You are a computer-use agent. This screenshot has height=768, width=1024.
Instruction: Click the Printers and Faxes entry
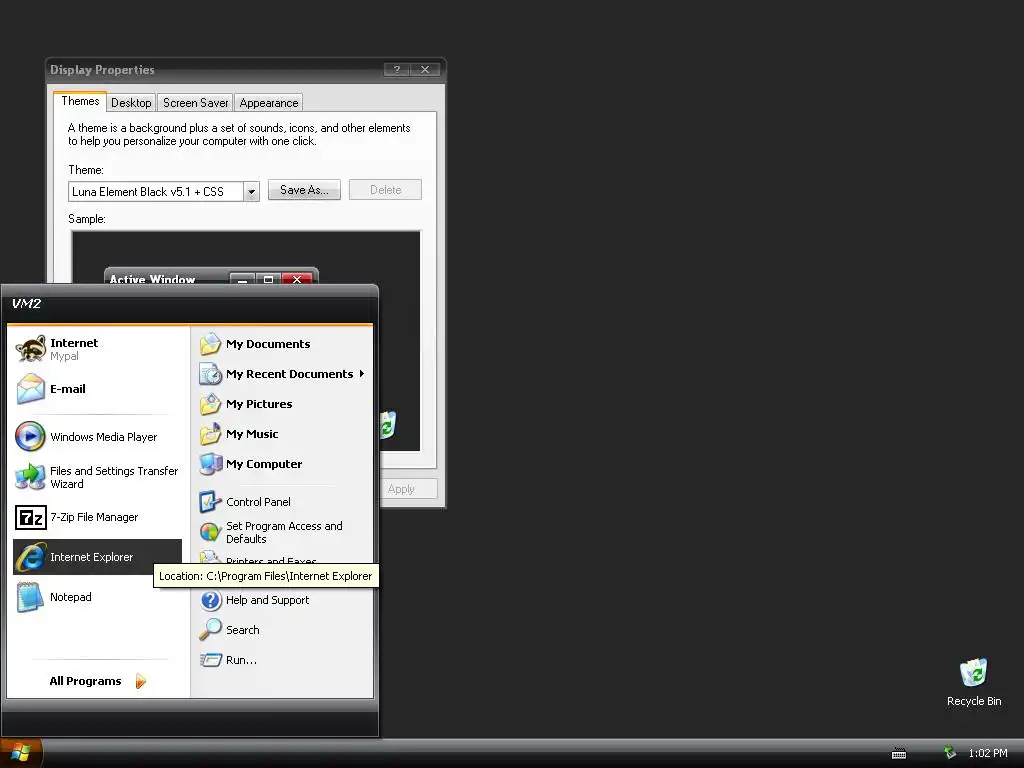point(271,561)
